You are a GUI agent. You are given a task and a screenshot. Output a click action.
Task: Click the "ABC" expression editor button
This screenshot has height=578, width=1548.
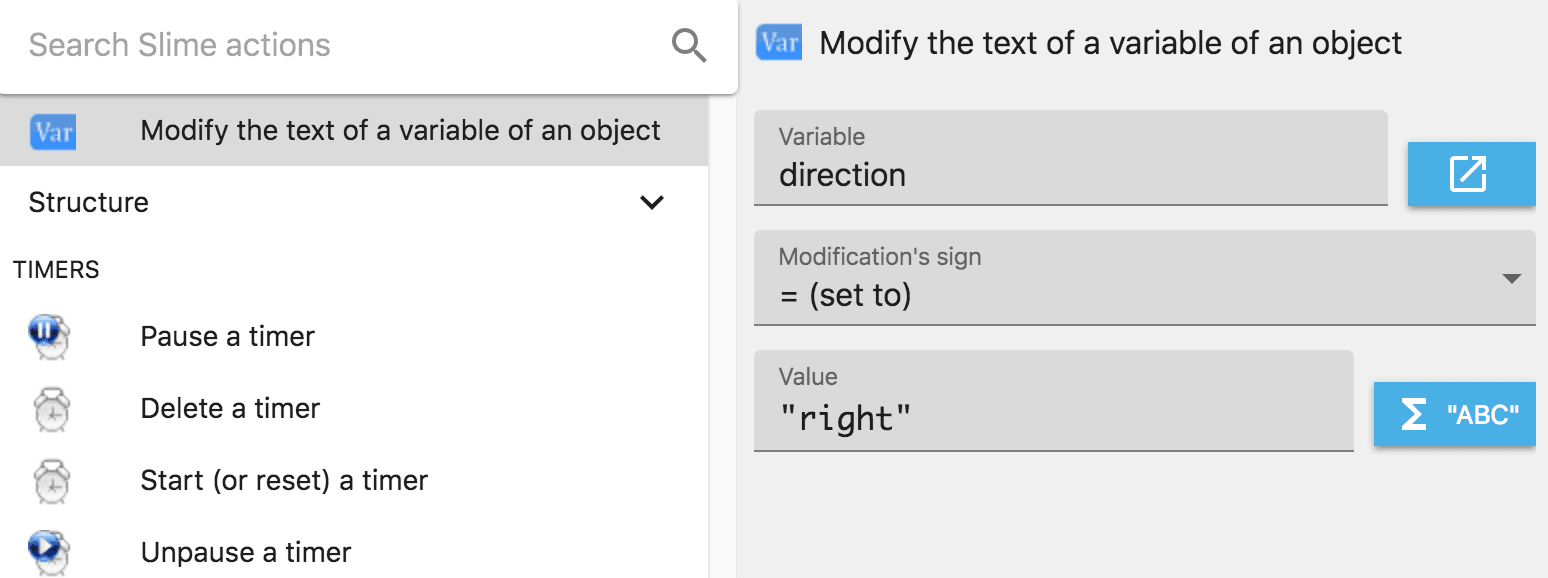point(1482,415)
